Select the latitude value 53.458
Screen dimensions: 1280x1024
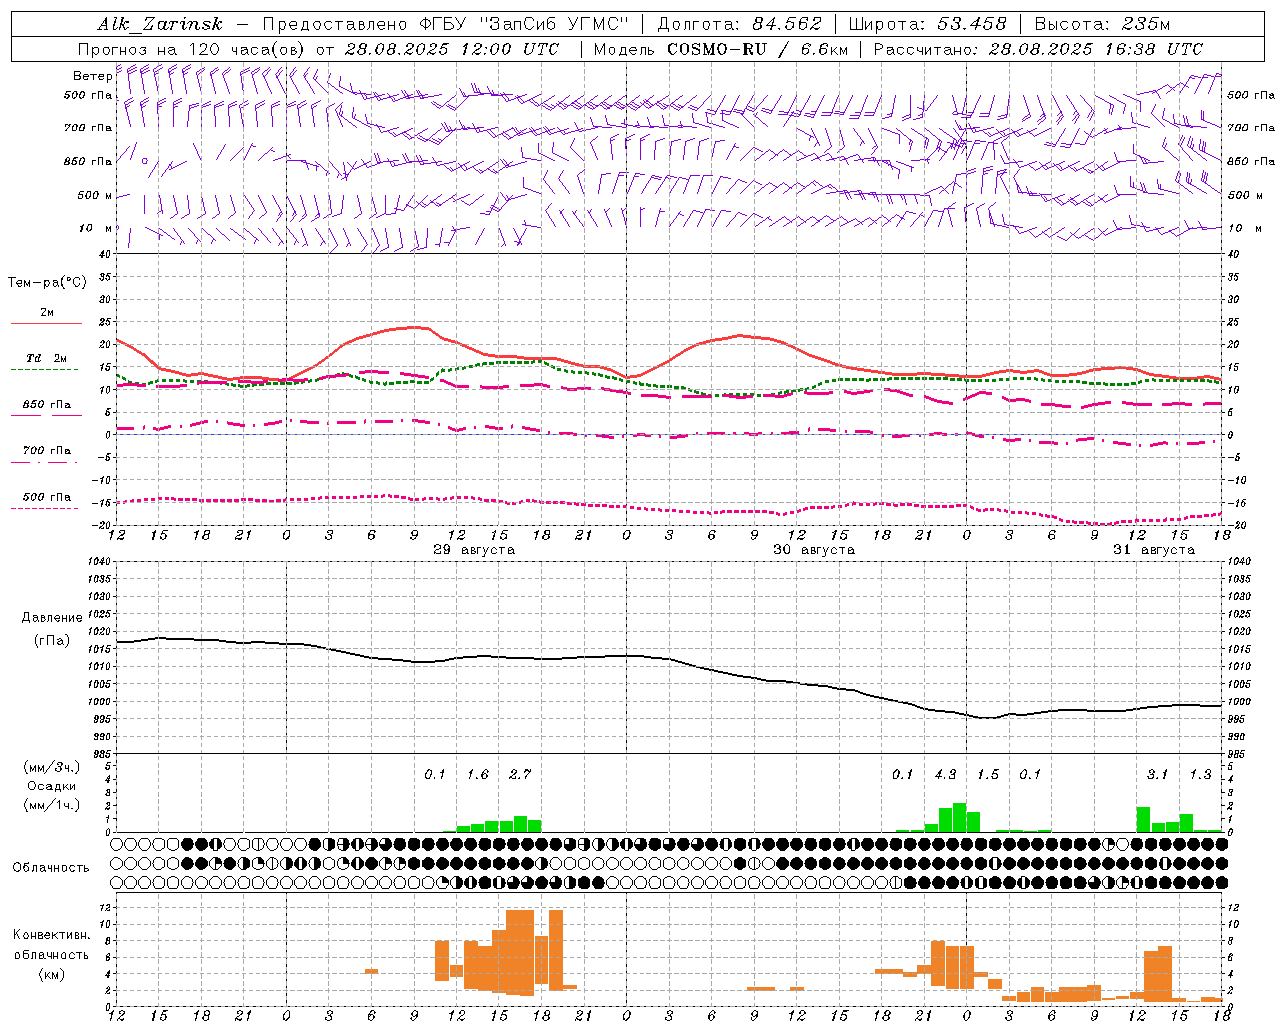[972, 24]
